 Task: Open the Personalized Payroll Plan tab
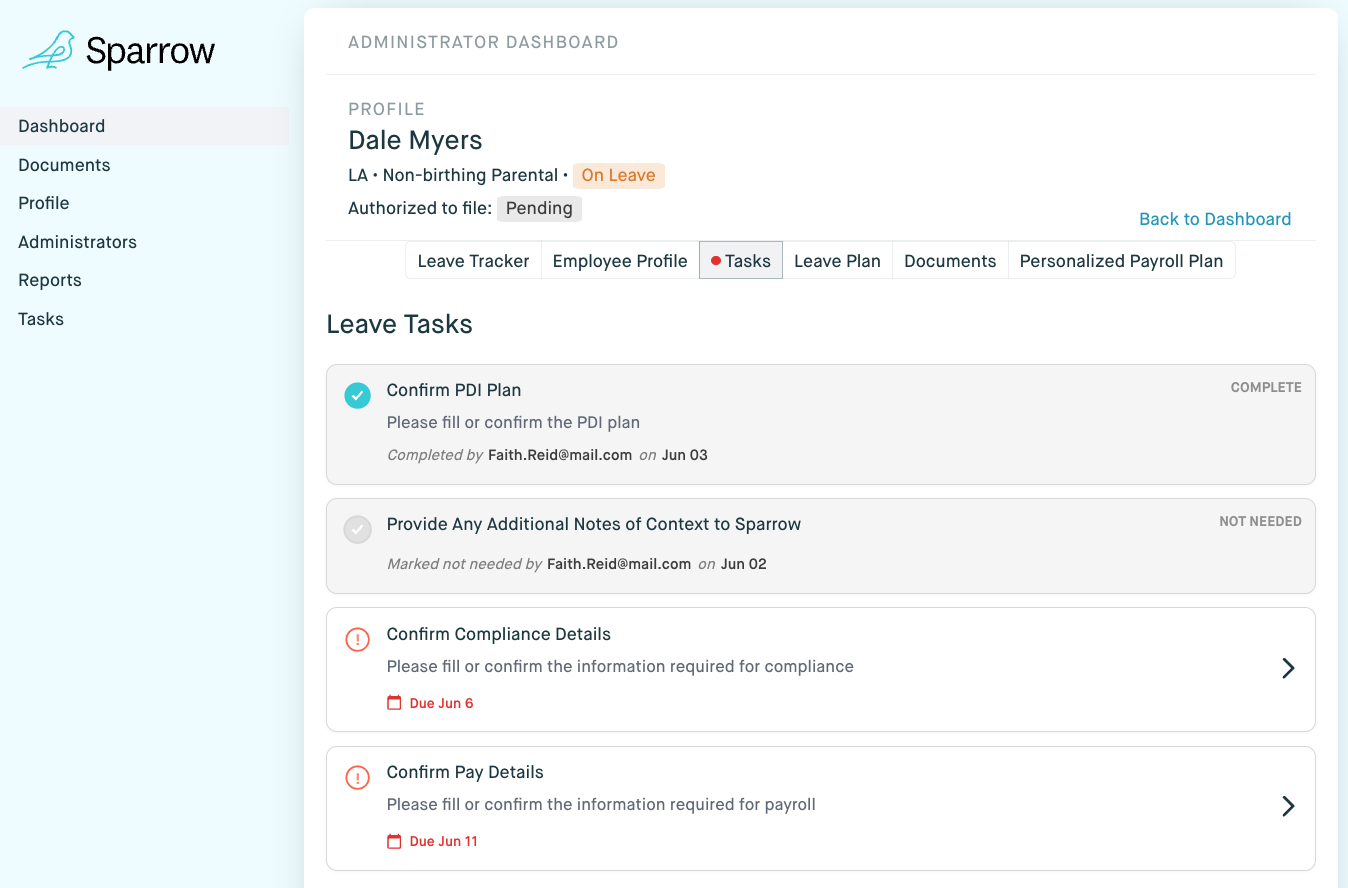click(1121, 261)
